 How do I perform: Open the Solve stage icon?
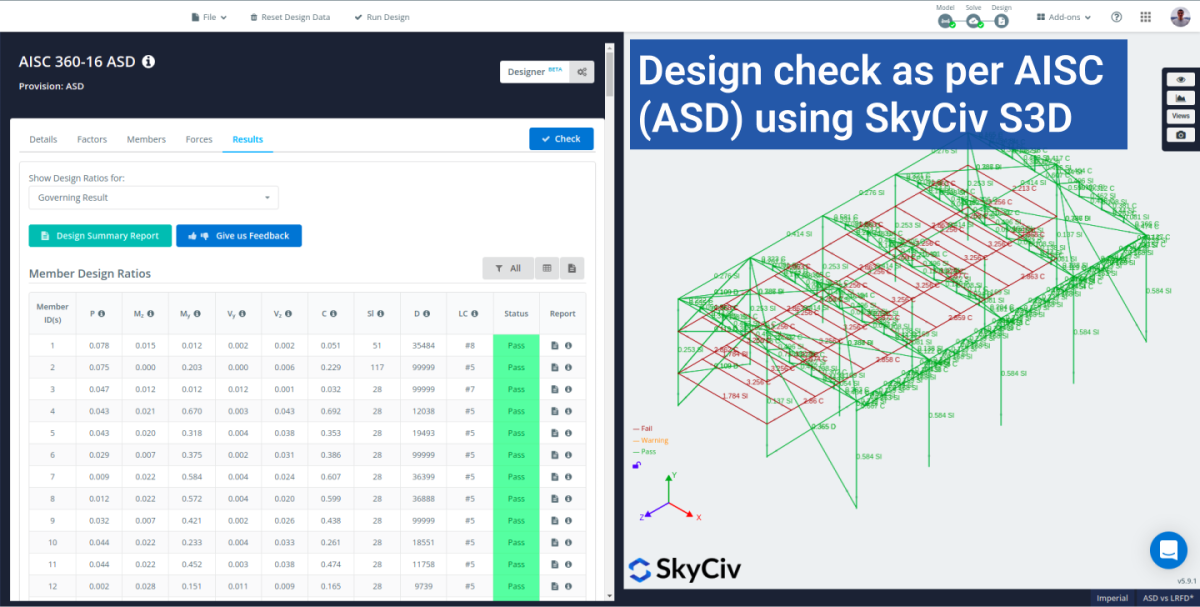click(973, 20)
